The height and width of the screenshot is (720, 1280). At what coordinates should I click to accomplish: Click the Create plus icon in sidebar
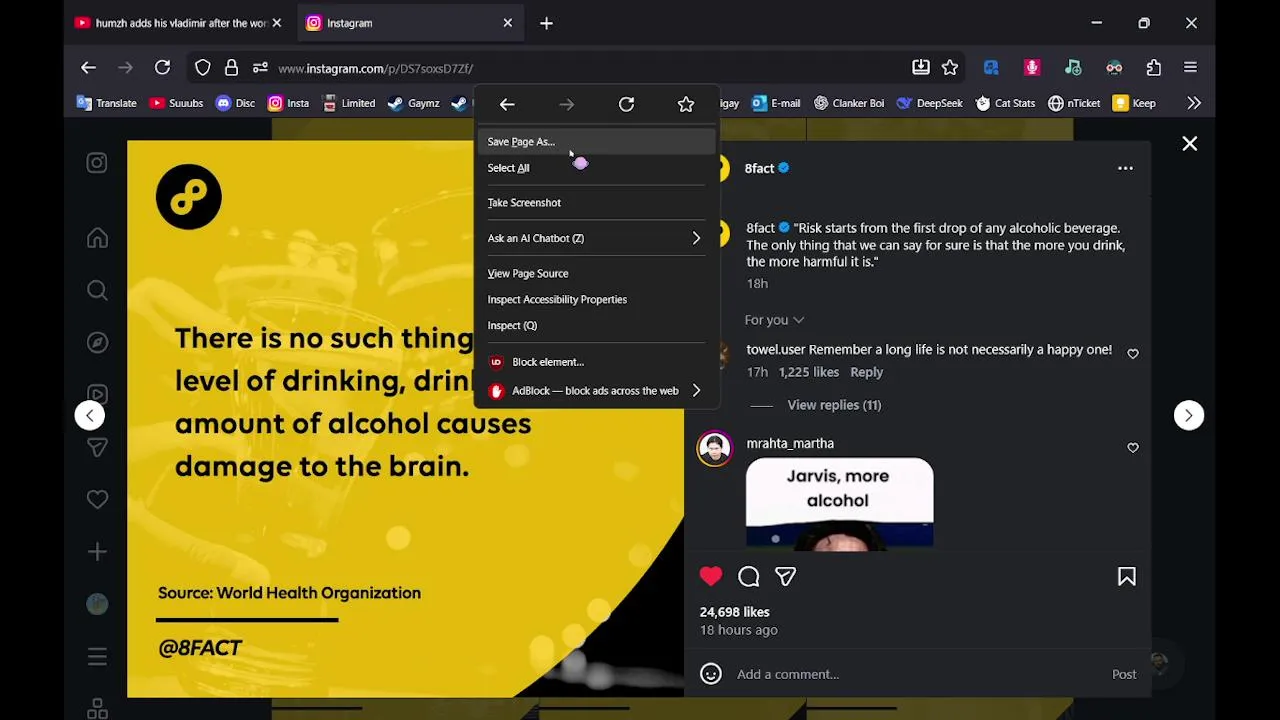click(x=97, y=551)
